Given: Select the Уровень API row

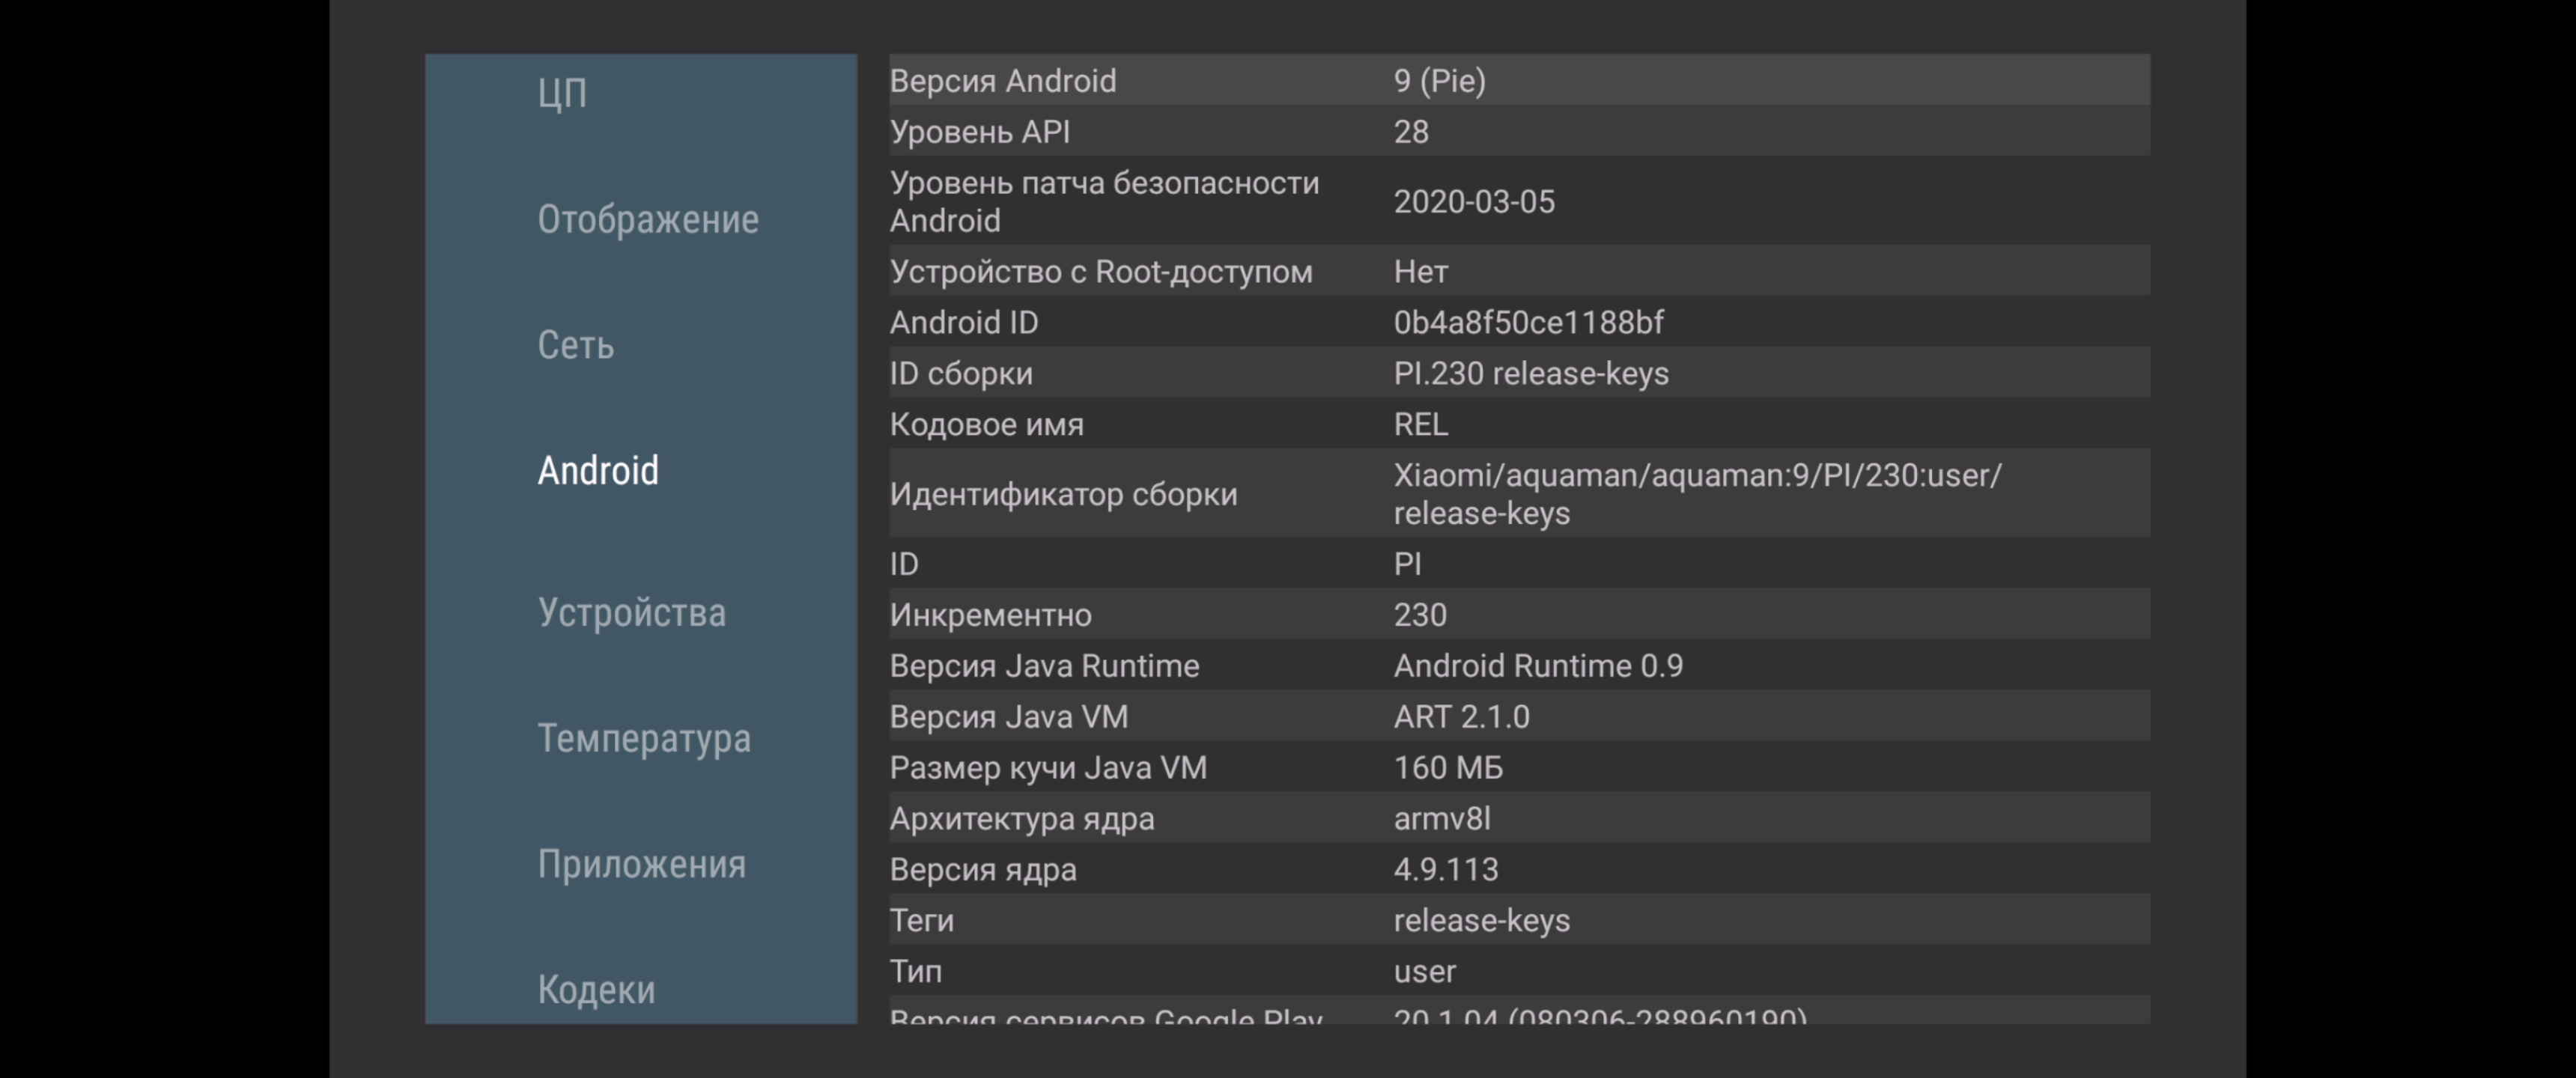Looking at the screenshot, I should point(1518,131).
